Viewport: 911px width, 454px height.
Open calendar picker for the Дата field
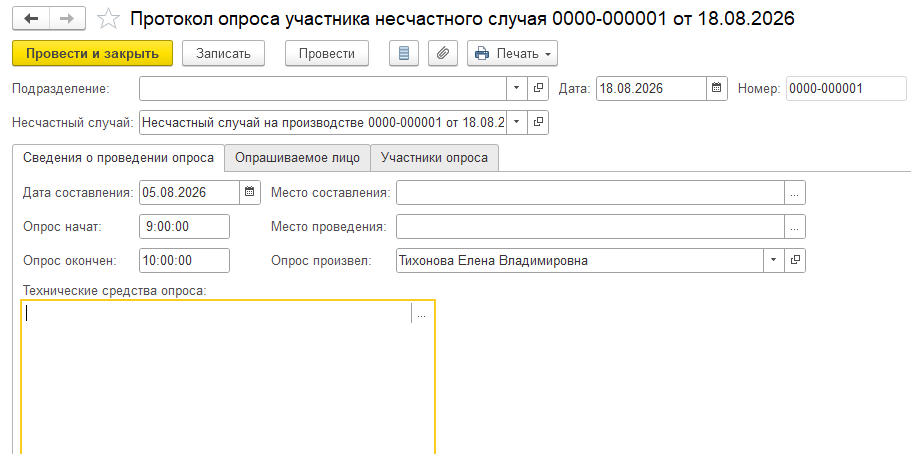tap(717, 88)
